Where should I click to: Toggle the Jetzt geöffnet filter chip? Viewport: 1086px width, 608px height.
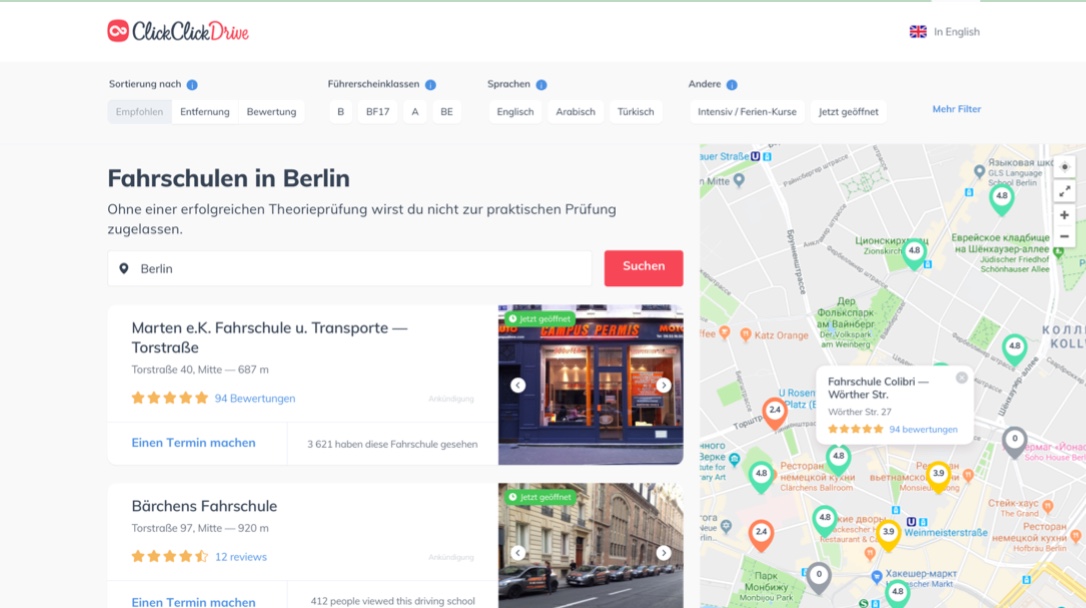tap(848, 111)
